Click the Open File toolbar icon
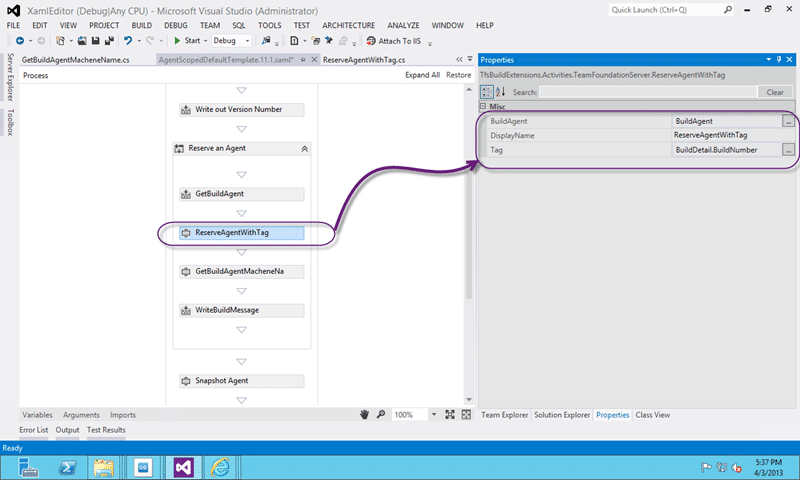800x480 pixels. click(82, 41)
